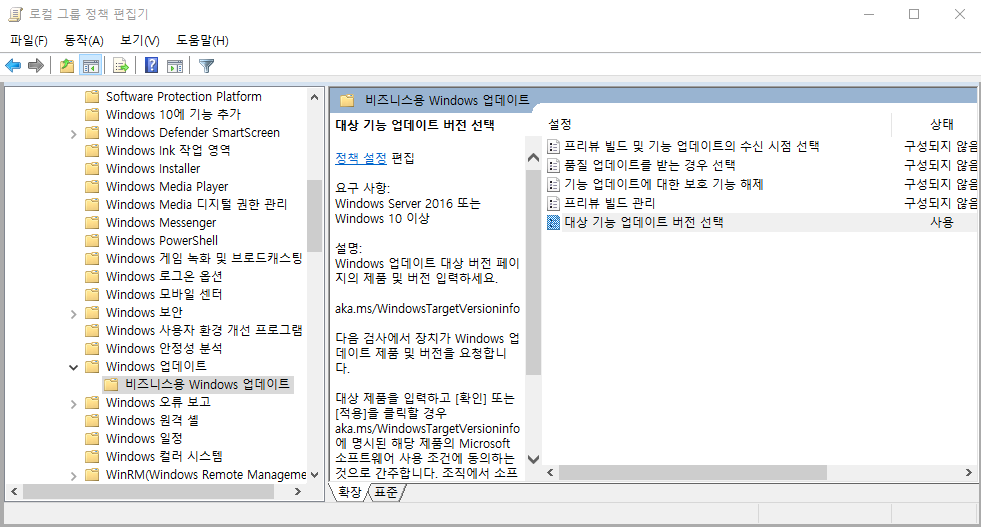The width and height of the screenshot is (981, 527).
Task: Select Windows 안정성 분석 folder
Action: (x=164, y=349)
